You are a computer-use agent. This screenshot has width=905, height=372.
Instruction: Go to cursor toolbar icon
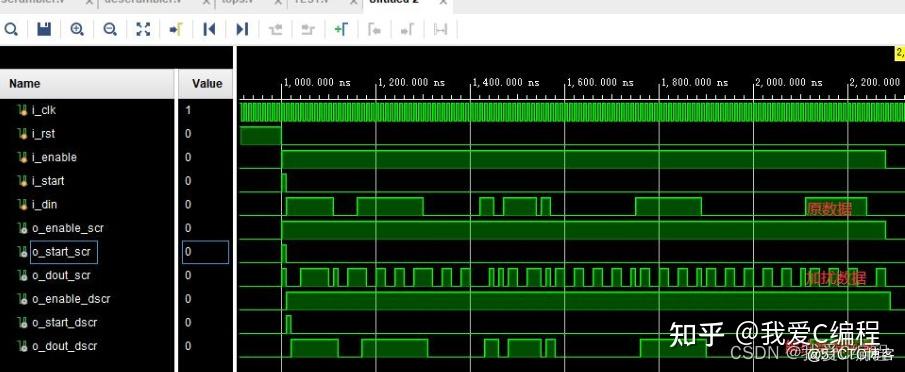click(x=175, y=29)
